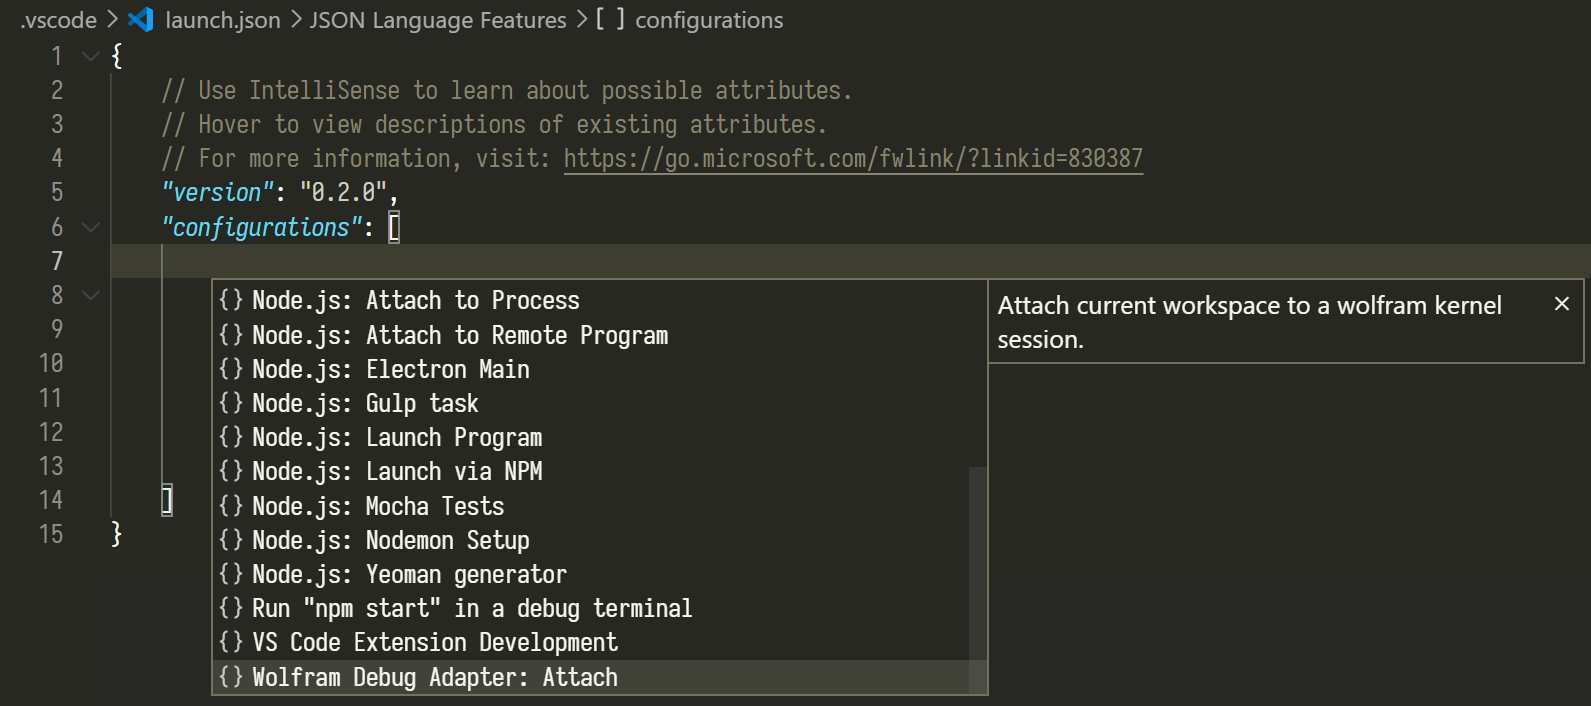Open the .vscode breadcrumb folder
The width and height of the screenshot is (1591, 706).
[59, 20]
